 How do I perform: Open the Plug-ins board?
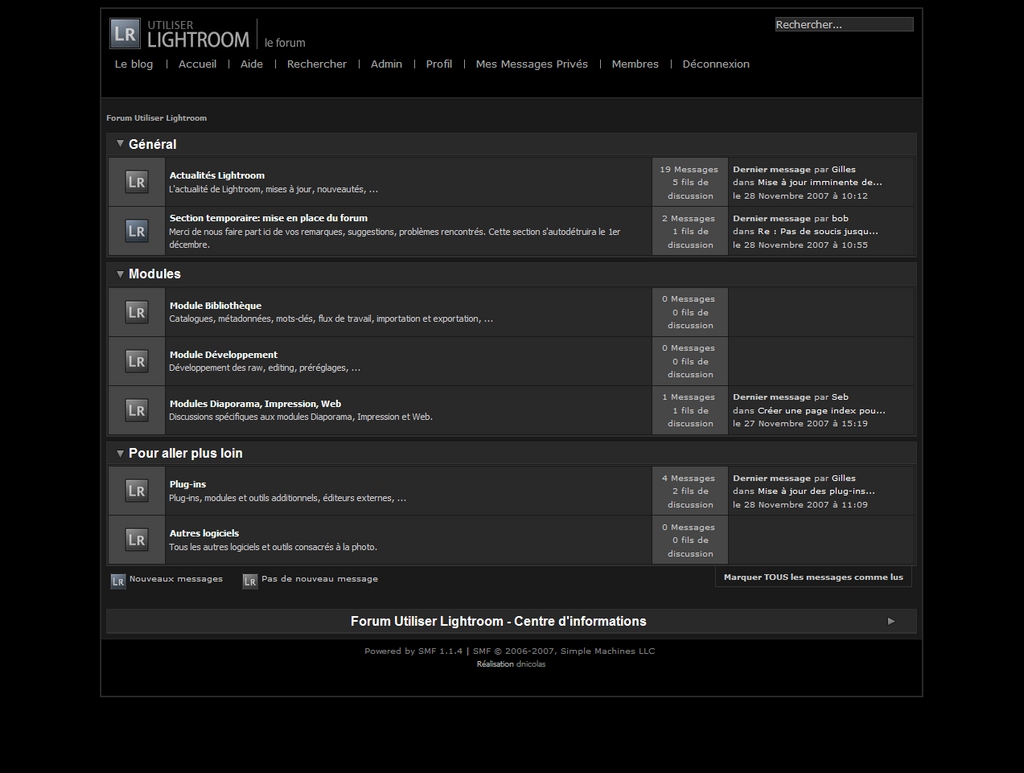point(187,484)
